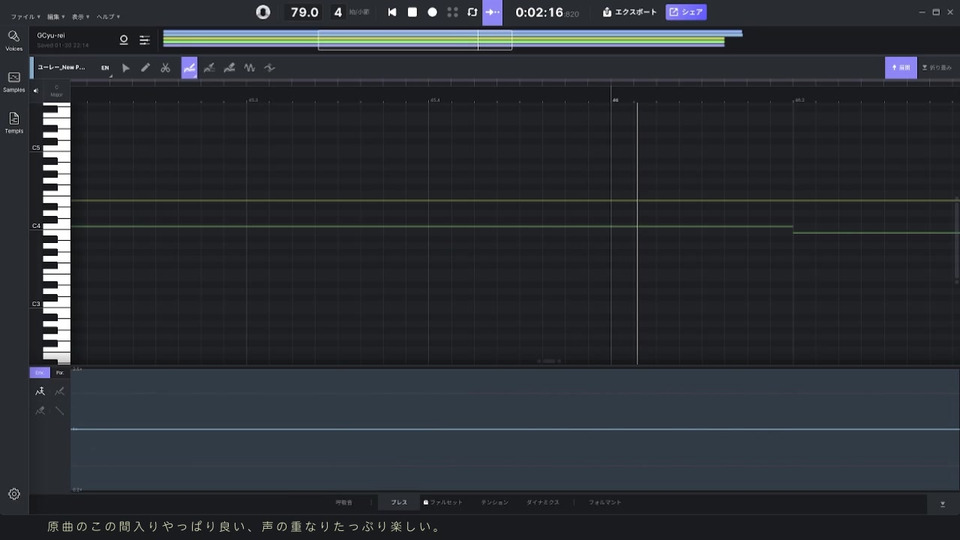Click the シェア button
The image size is (960, 540).
pos(686,12)
